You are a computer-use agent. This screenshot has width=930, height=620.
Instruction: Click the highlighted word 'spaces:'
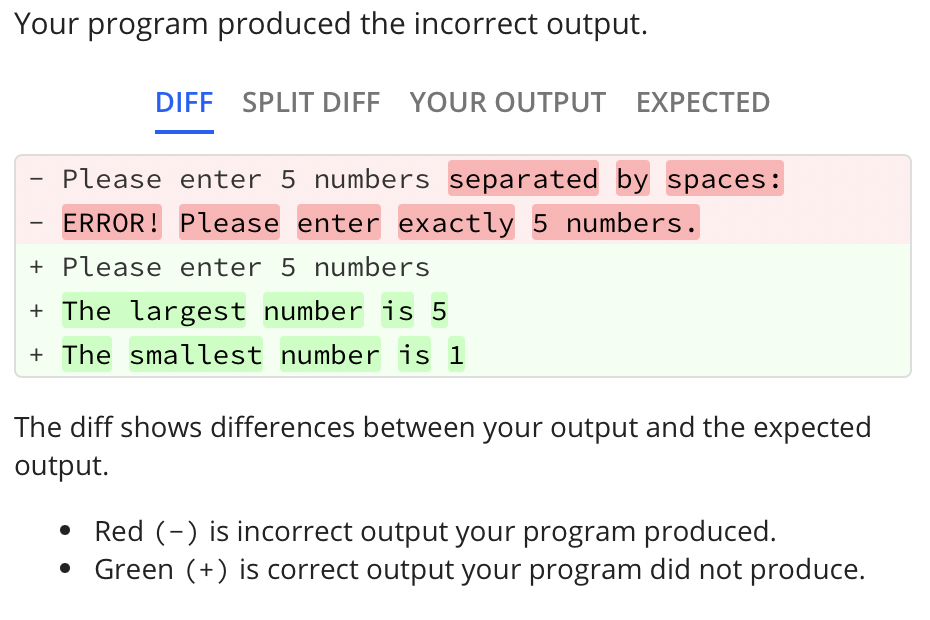point(724,179)
